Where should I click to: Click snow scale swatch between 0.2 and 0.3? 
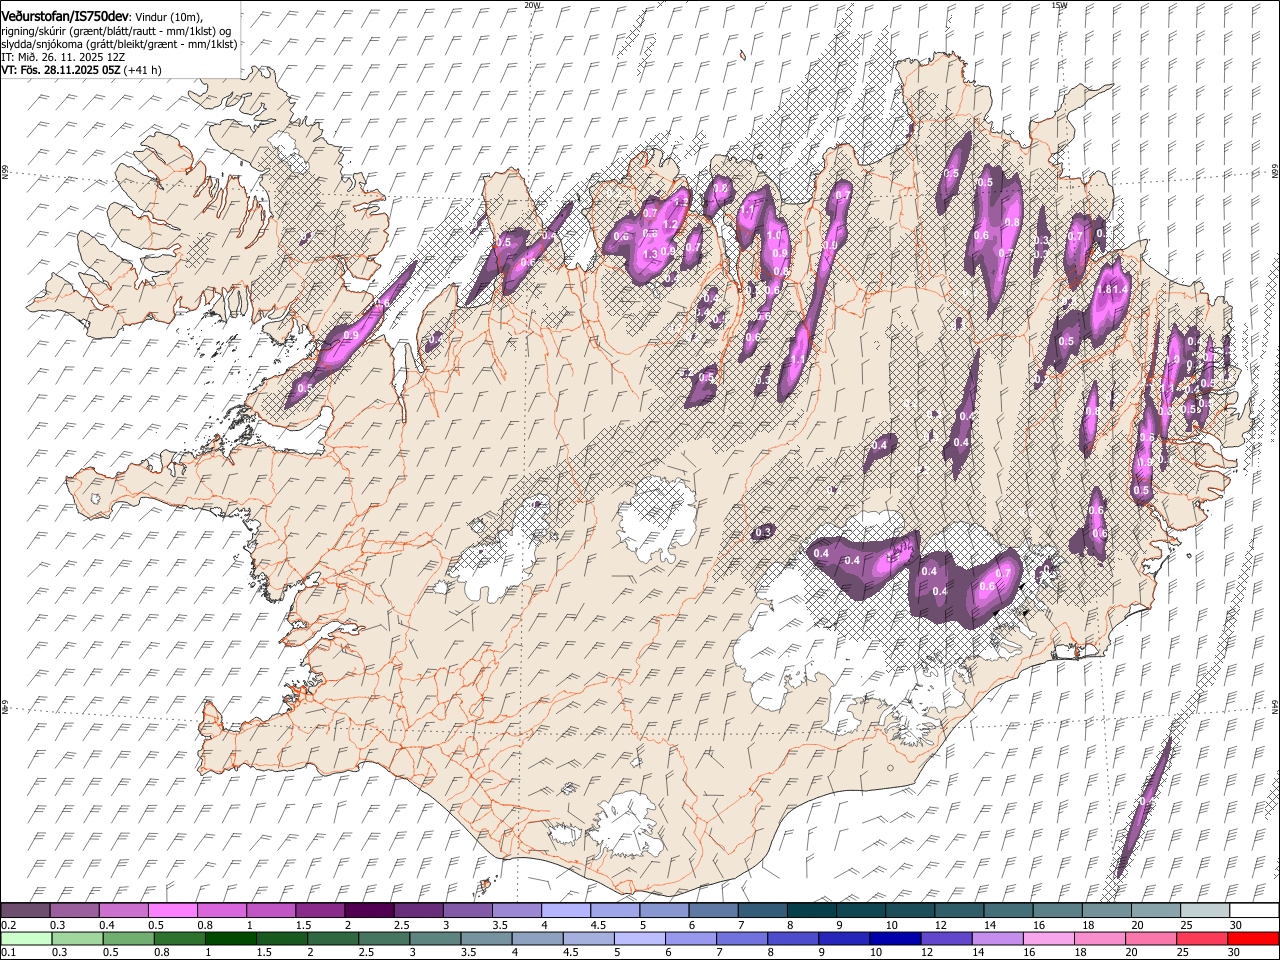click(25, 910)
